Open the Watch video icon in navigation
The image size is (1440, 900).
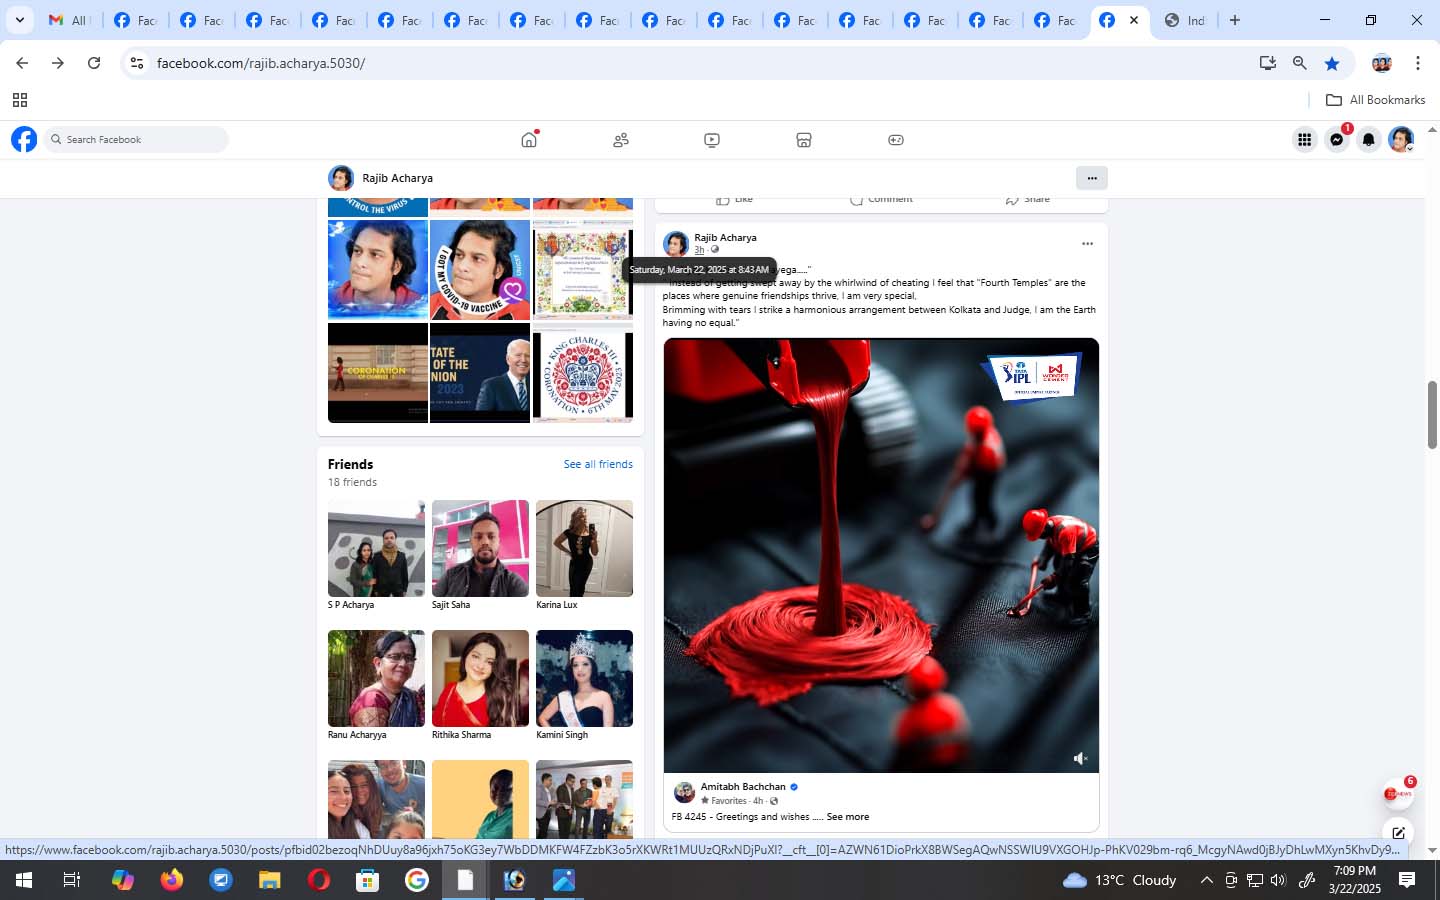(x=712, y=140)
